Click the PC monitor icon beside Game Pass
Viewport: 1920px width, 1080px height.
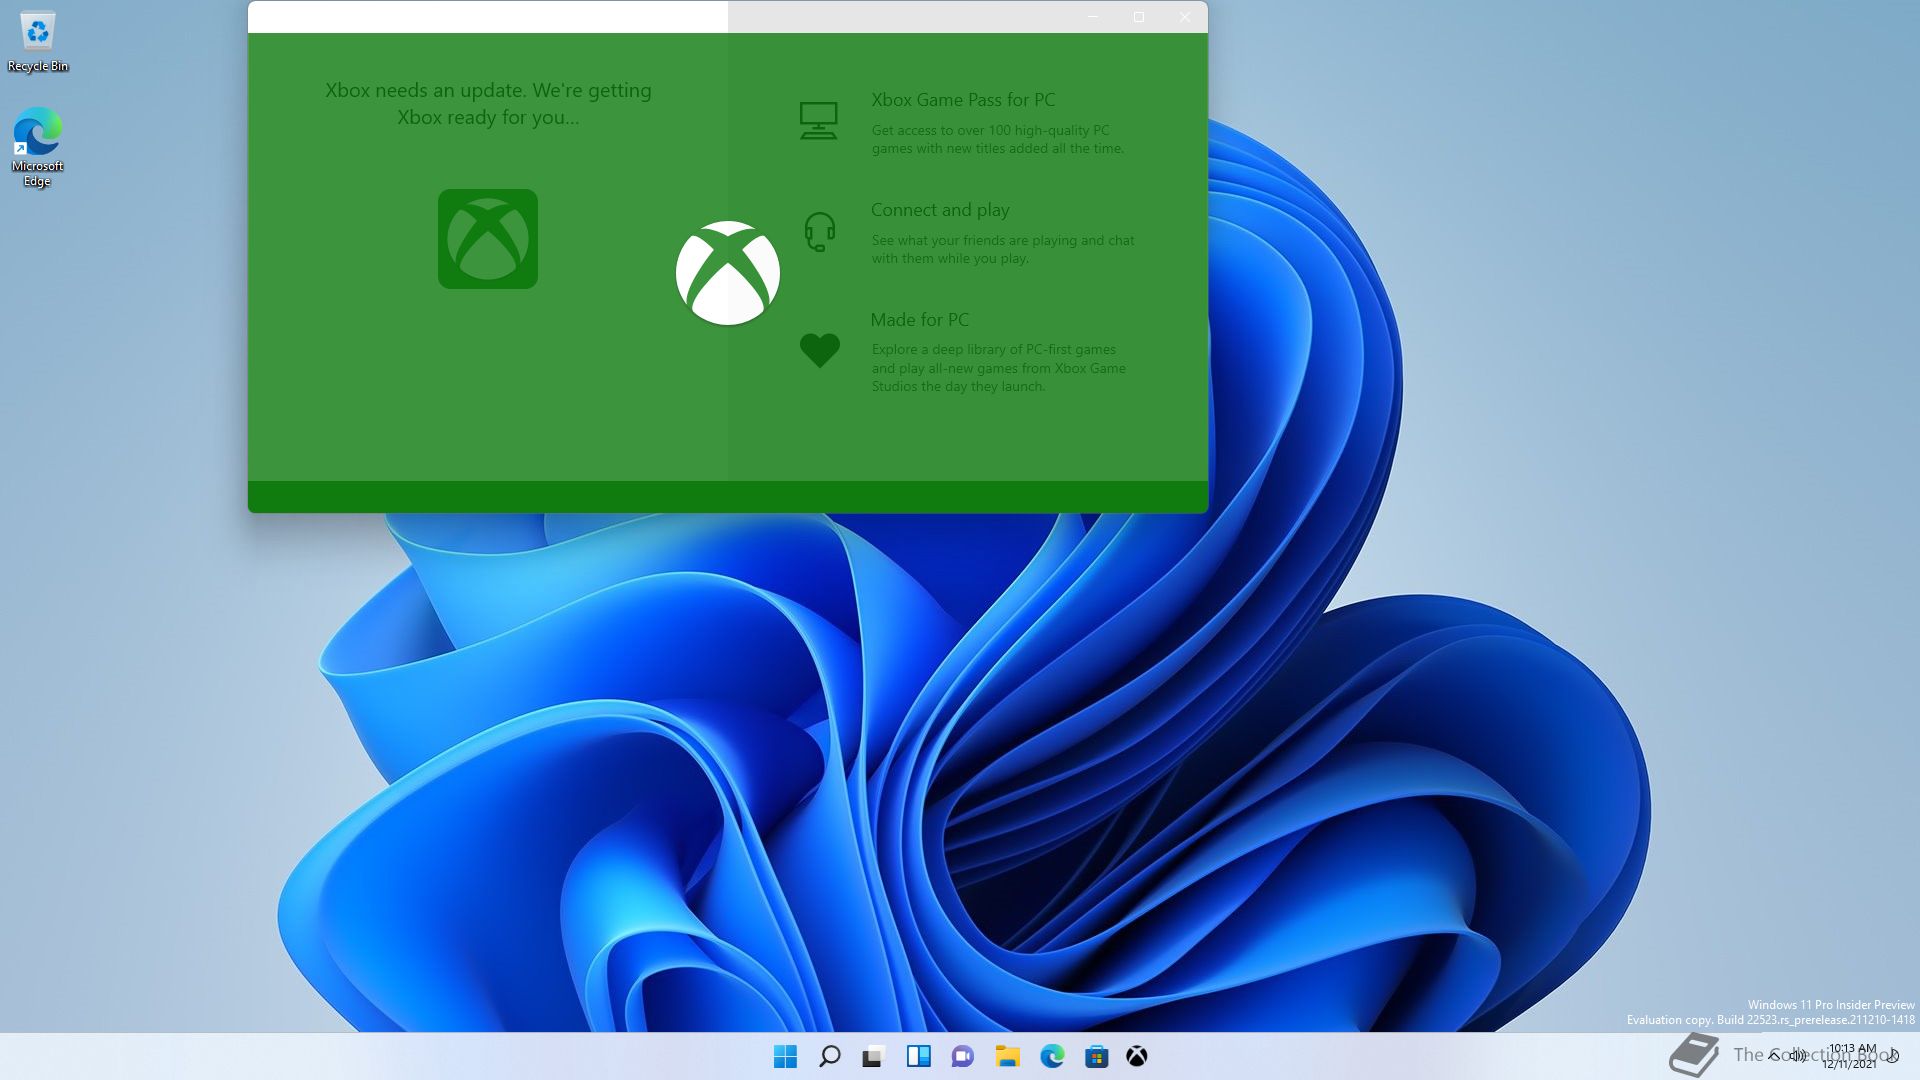(819, 121)
